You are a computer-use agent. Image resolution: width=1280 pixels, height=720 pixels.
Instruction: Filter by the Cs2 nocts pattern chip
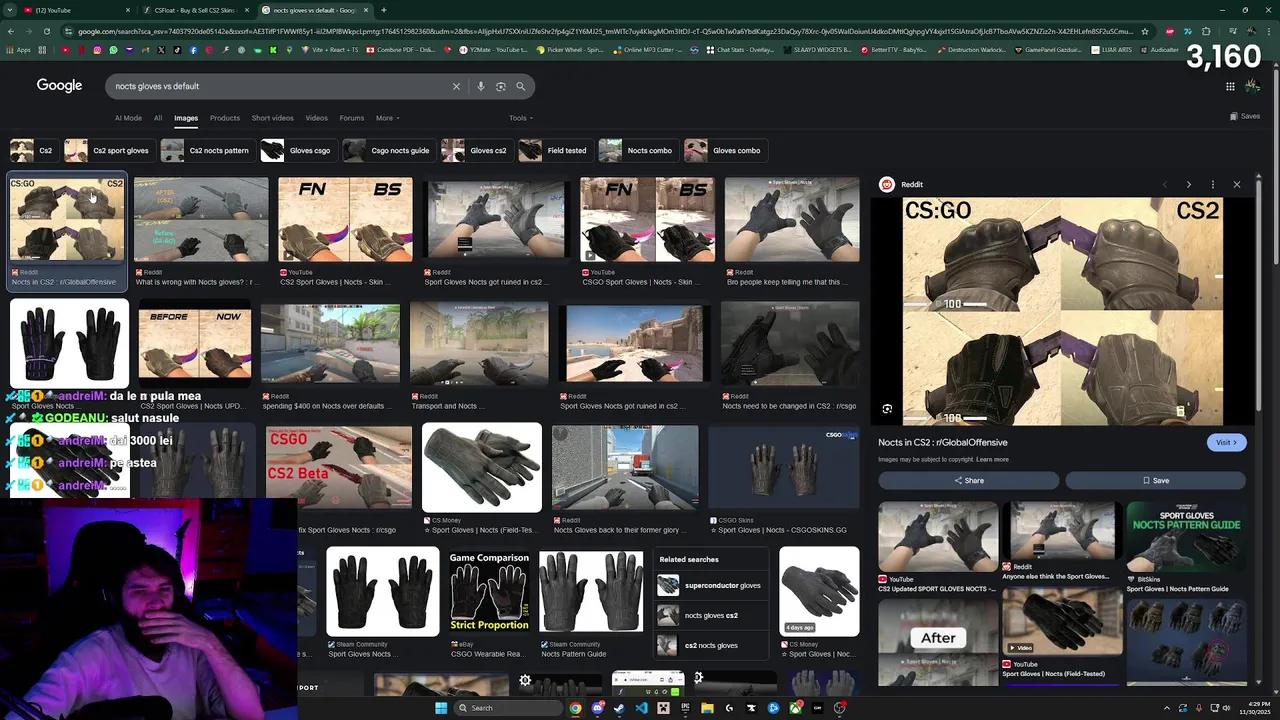coord(206,150)
